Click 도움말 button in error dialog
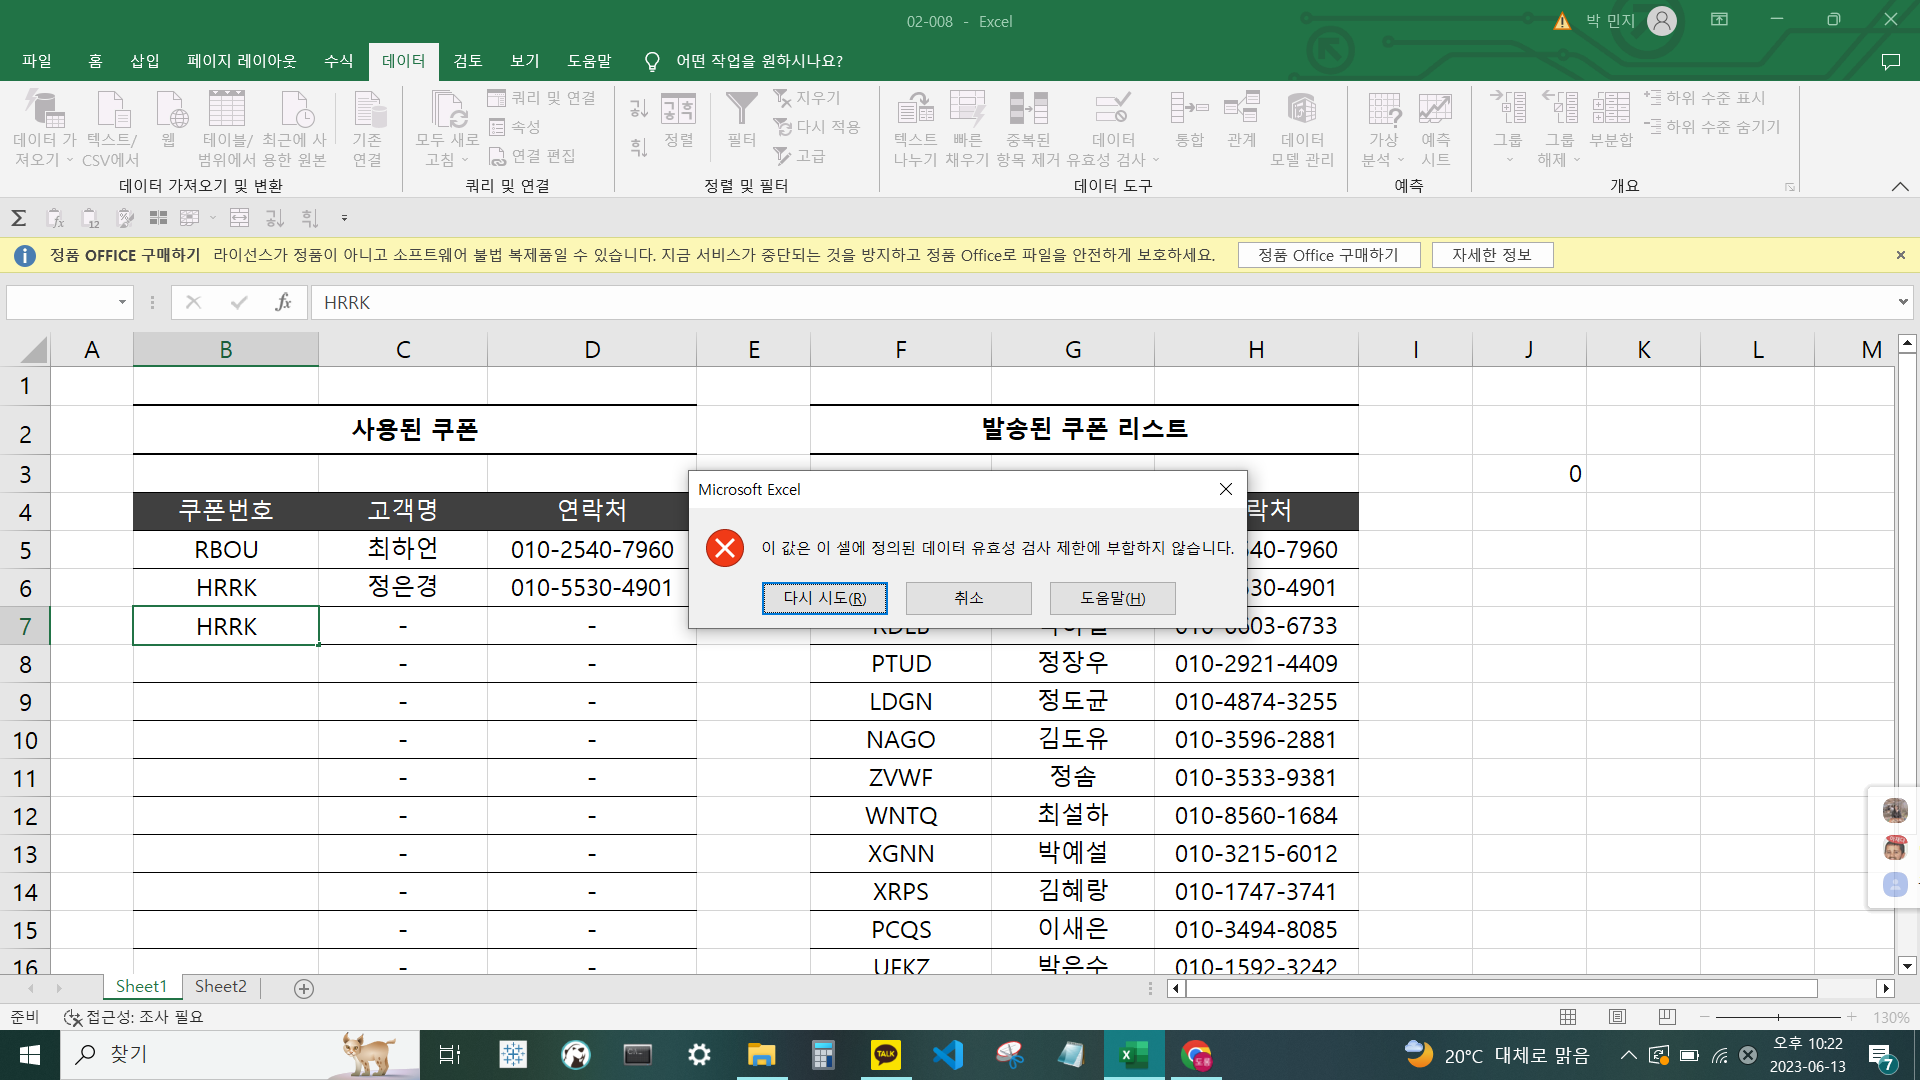Image resolution: width=1920 pixels, height=1080 pixels. pyautogui.click(x=1113, y=598)
